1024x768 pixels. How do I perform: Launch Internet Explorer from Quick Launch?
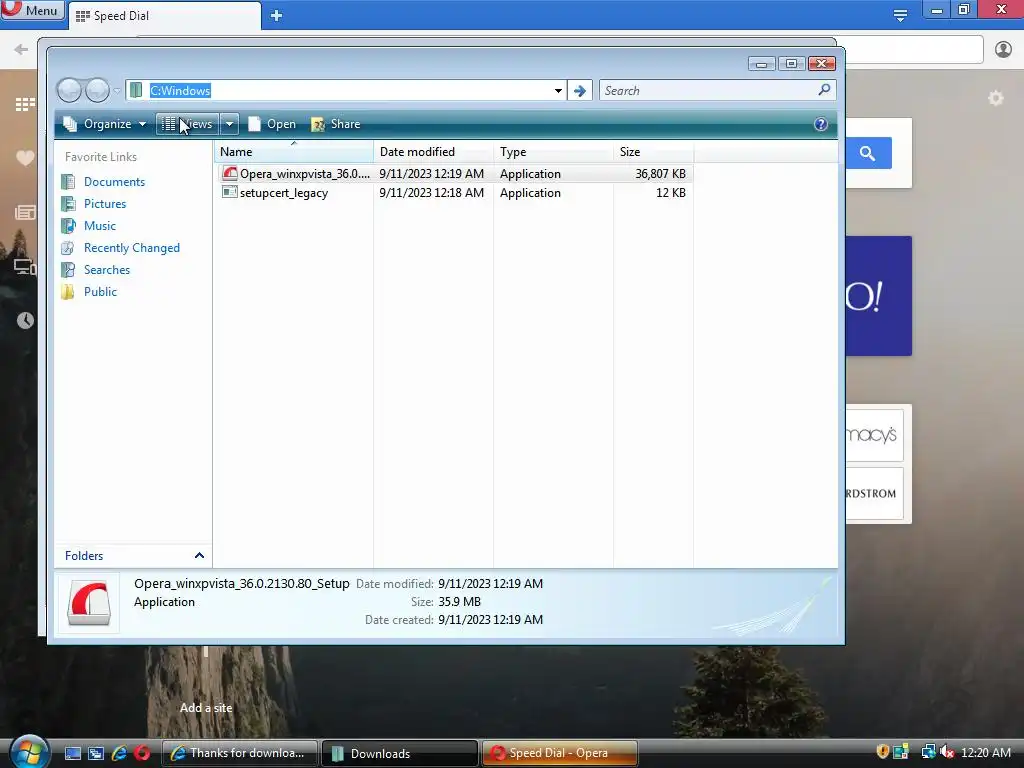(x=119, y=753)
